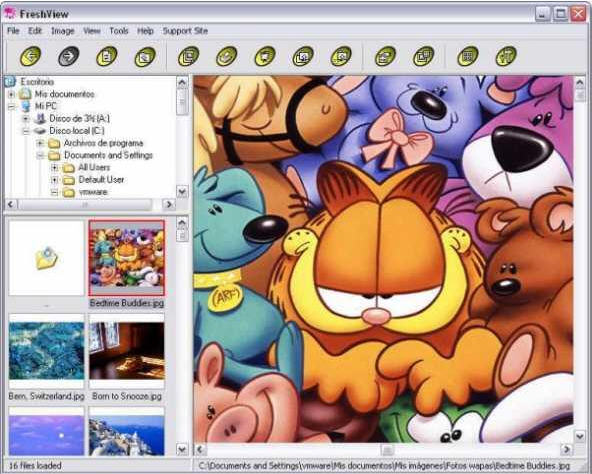Click thumbnail panel scroll up arrow

(182, 223)
